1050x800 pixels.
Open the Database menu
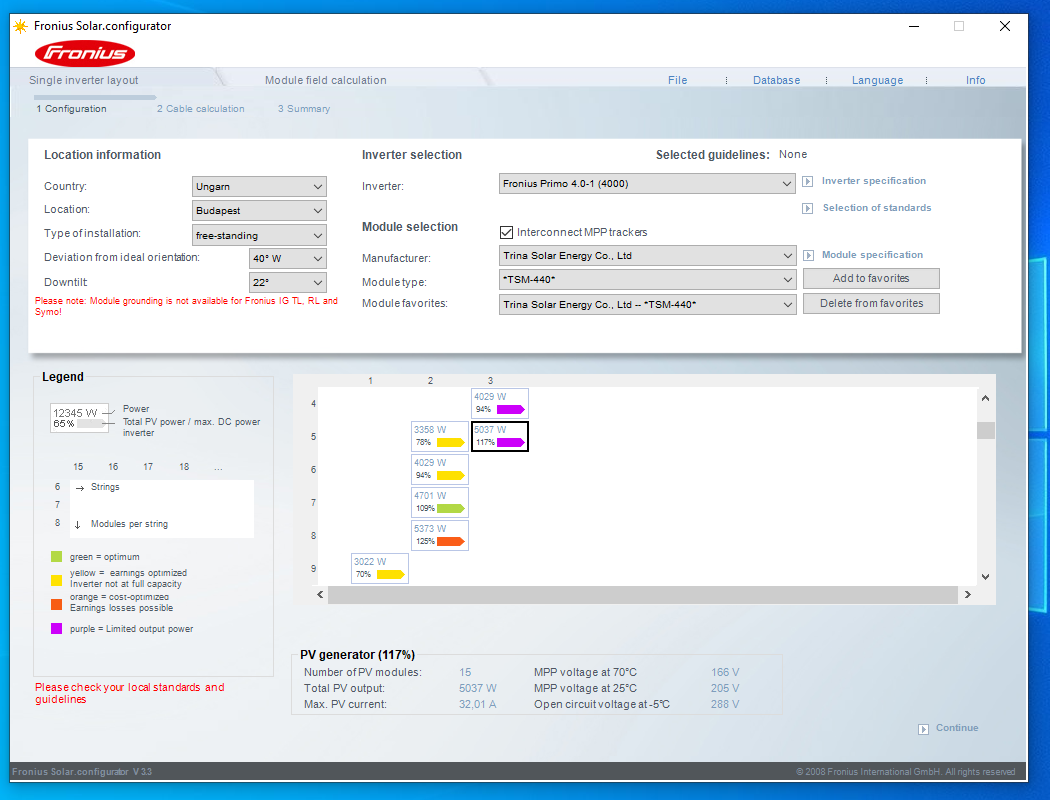point(776,80)
